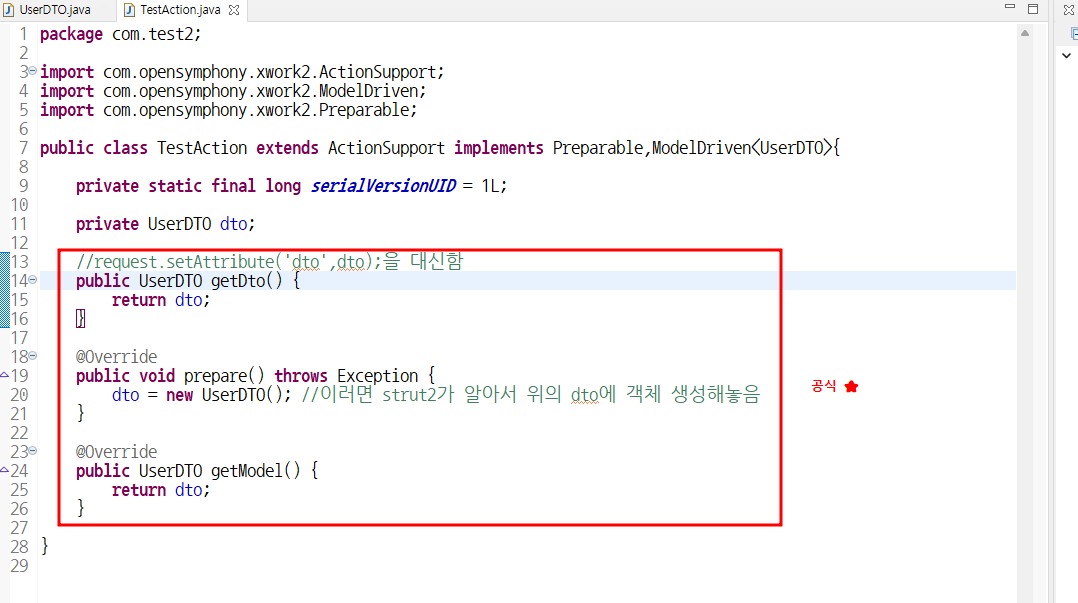Click 'return dto;' on line 25

pos(161,490)
